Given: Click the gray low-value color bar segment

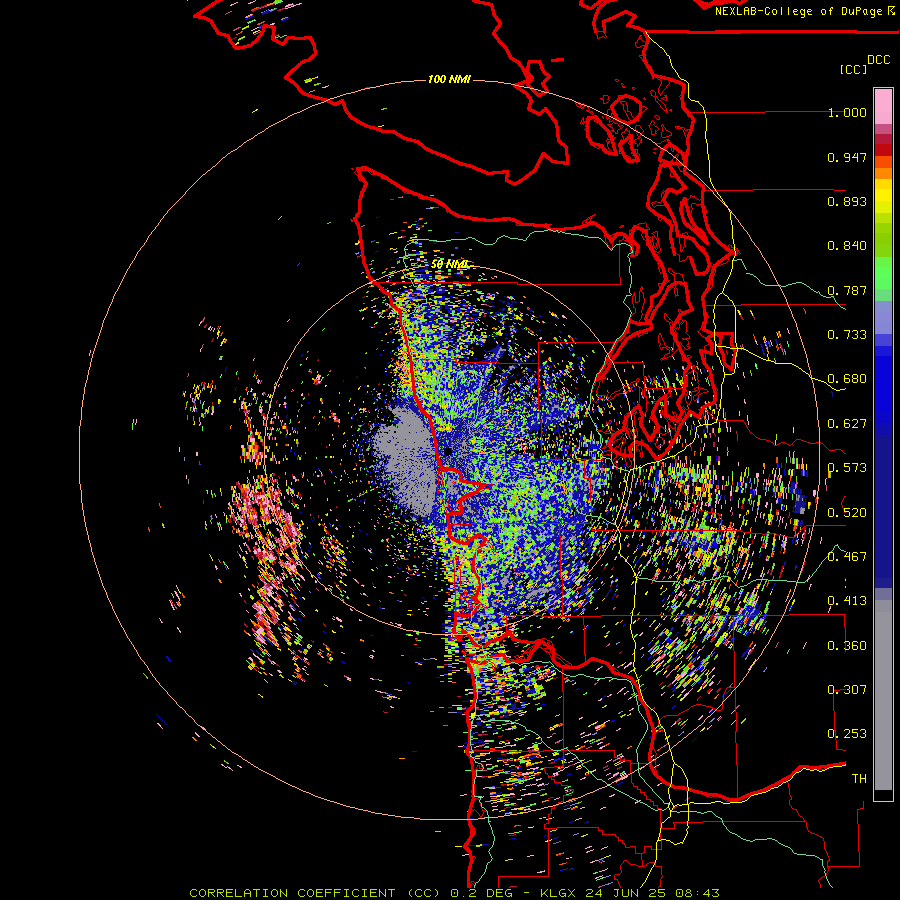Looking at the screenshot, I should pyautogui.click(x=883, y=695).
